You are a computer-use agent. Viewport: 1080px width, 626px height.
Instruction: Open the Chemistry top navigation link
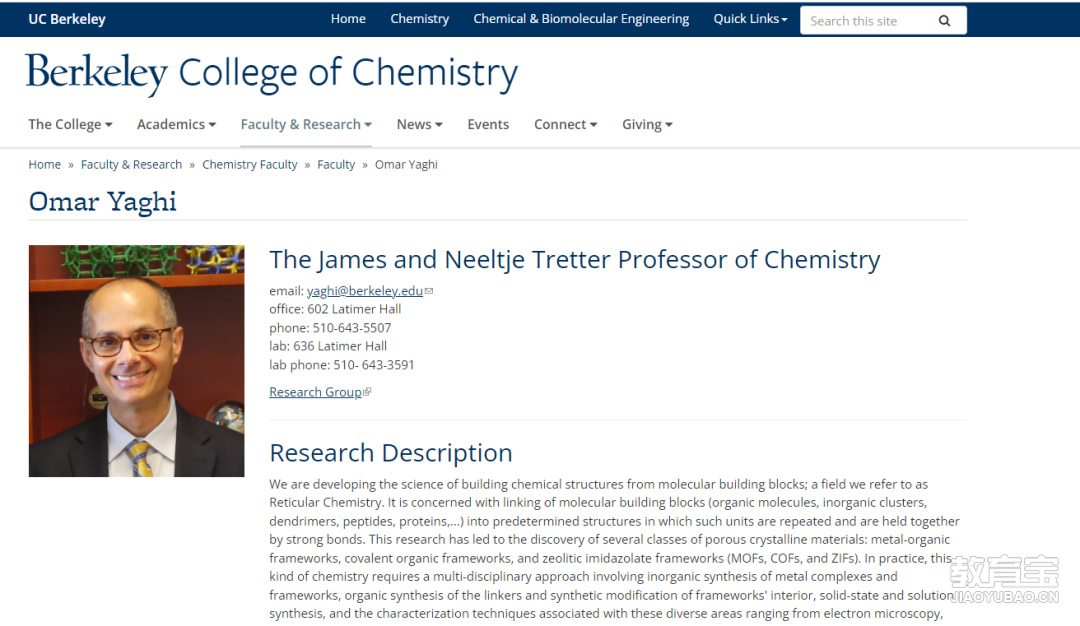(x=419, y=19)
